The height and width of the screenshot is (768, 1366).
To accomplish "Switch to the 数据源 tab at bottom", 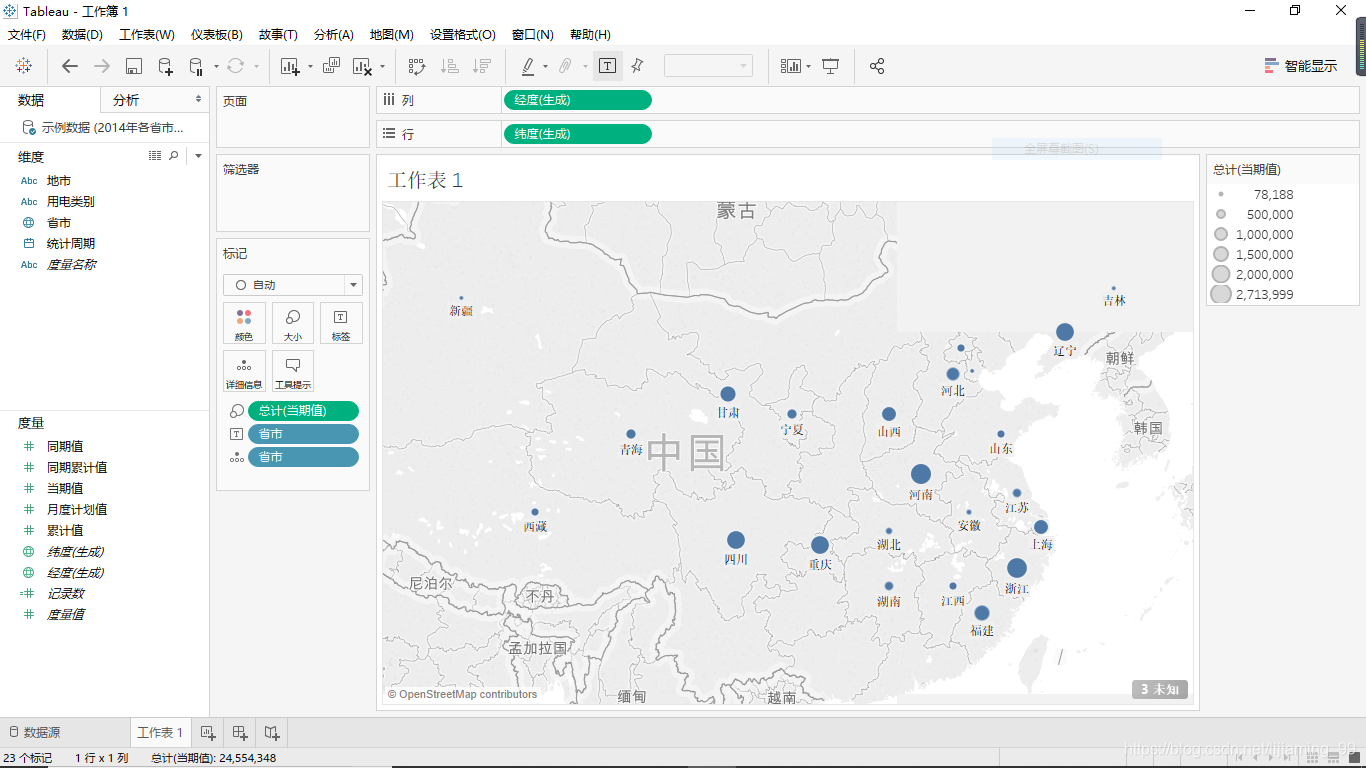I will click(x=35, y=733).
